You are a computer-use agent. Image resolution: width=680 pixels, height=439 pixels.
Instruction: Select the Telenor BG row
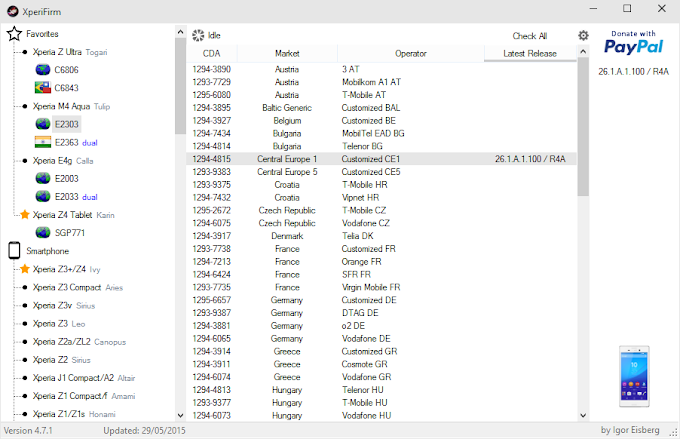pos(382,146)
